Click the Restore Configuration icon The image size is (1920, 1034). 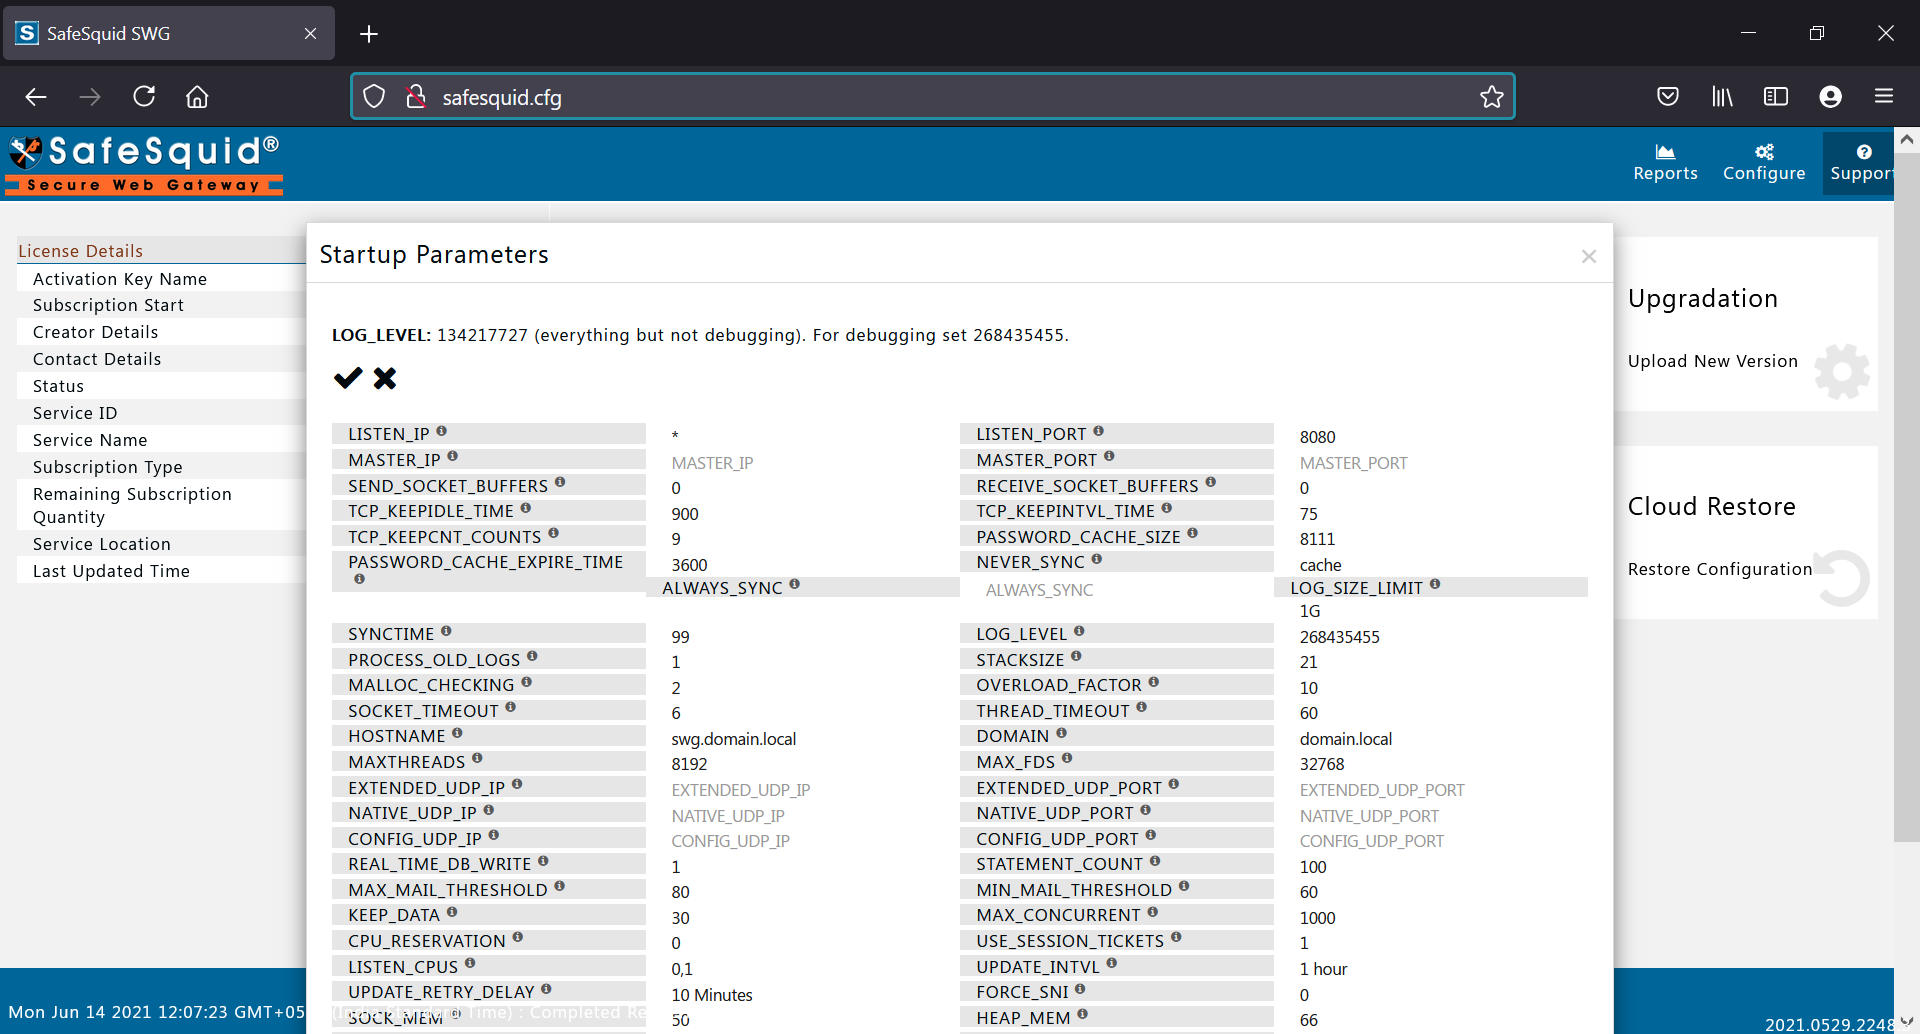click(x=1842, y=578)
